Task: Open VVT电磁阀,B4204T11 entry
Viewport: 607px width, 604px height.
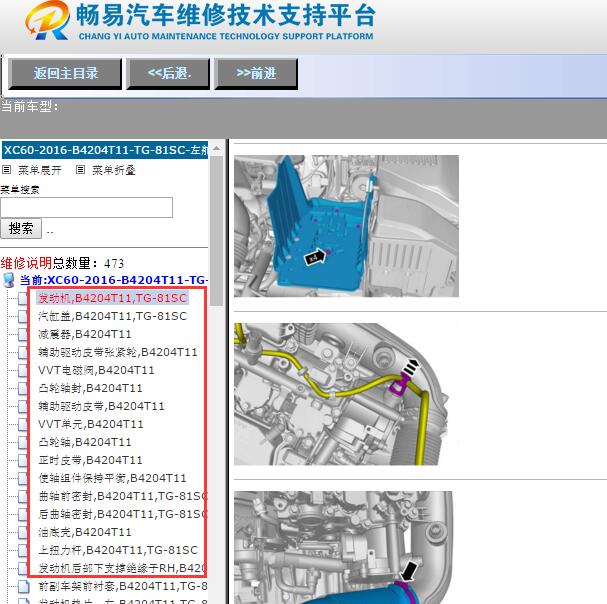Action: [96, 370]
